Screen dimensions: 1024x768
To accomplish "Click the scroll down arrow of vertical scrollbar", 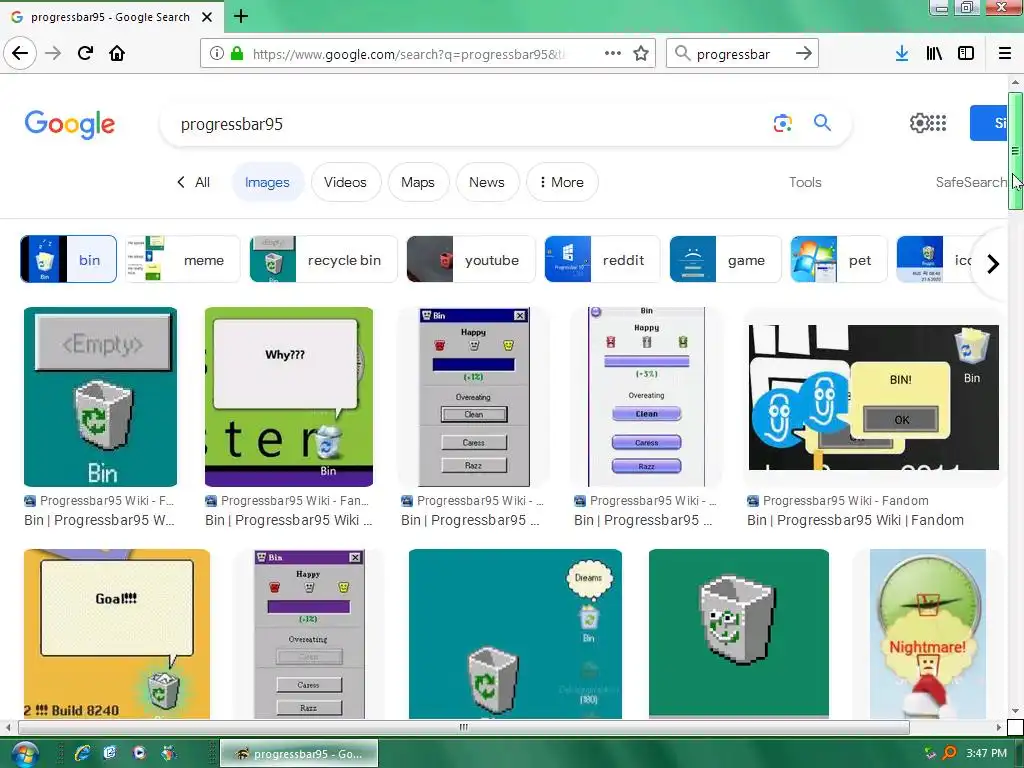I will (x=1015, y=711).
